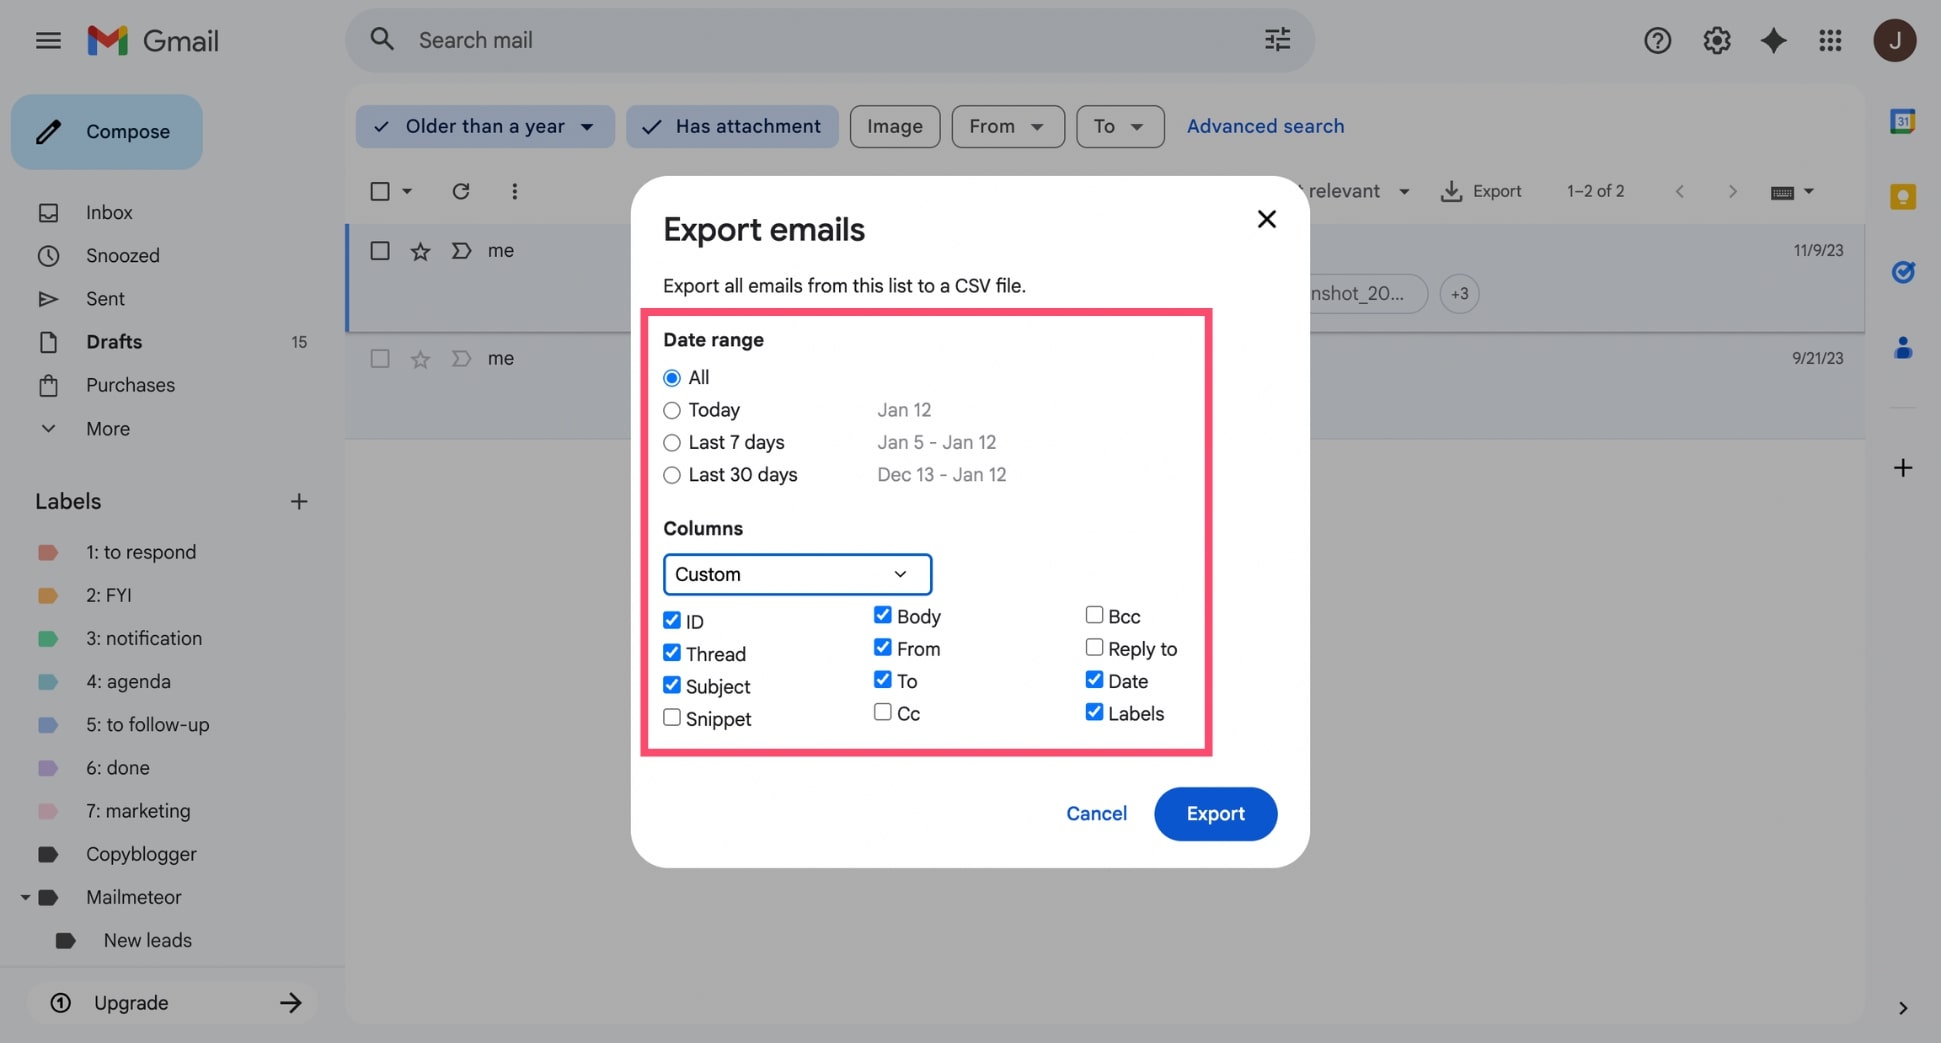Open the search options filter icon
This screenshot has height=1043, width=1941.
tap(1276, 39)
